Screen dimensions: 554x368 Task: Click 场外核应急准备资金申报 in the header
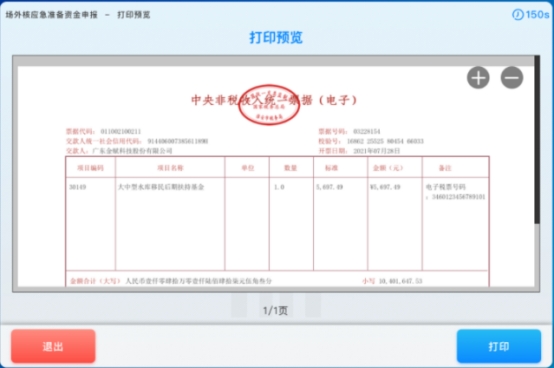coord(52,15)
